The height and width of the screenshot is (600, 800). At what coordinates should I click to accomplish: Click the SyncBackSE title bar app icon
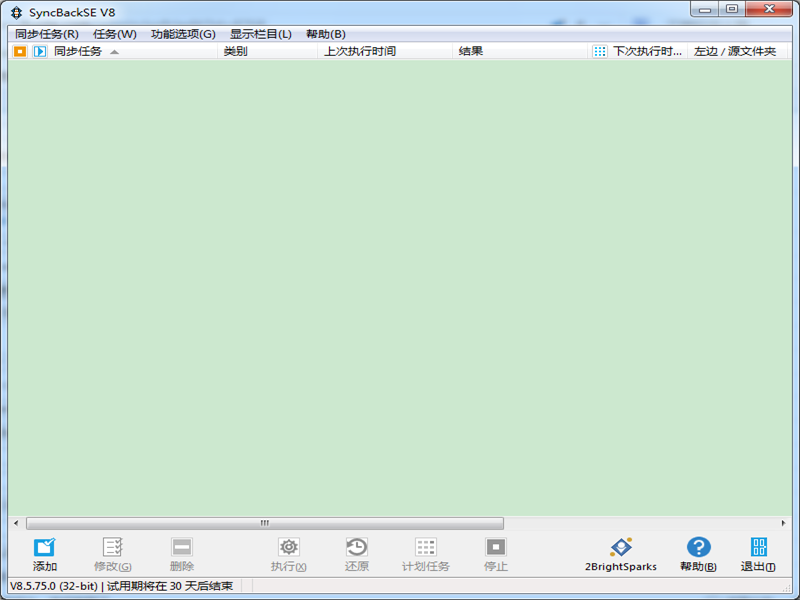16,12
